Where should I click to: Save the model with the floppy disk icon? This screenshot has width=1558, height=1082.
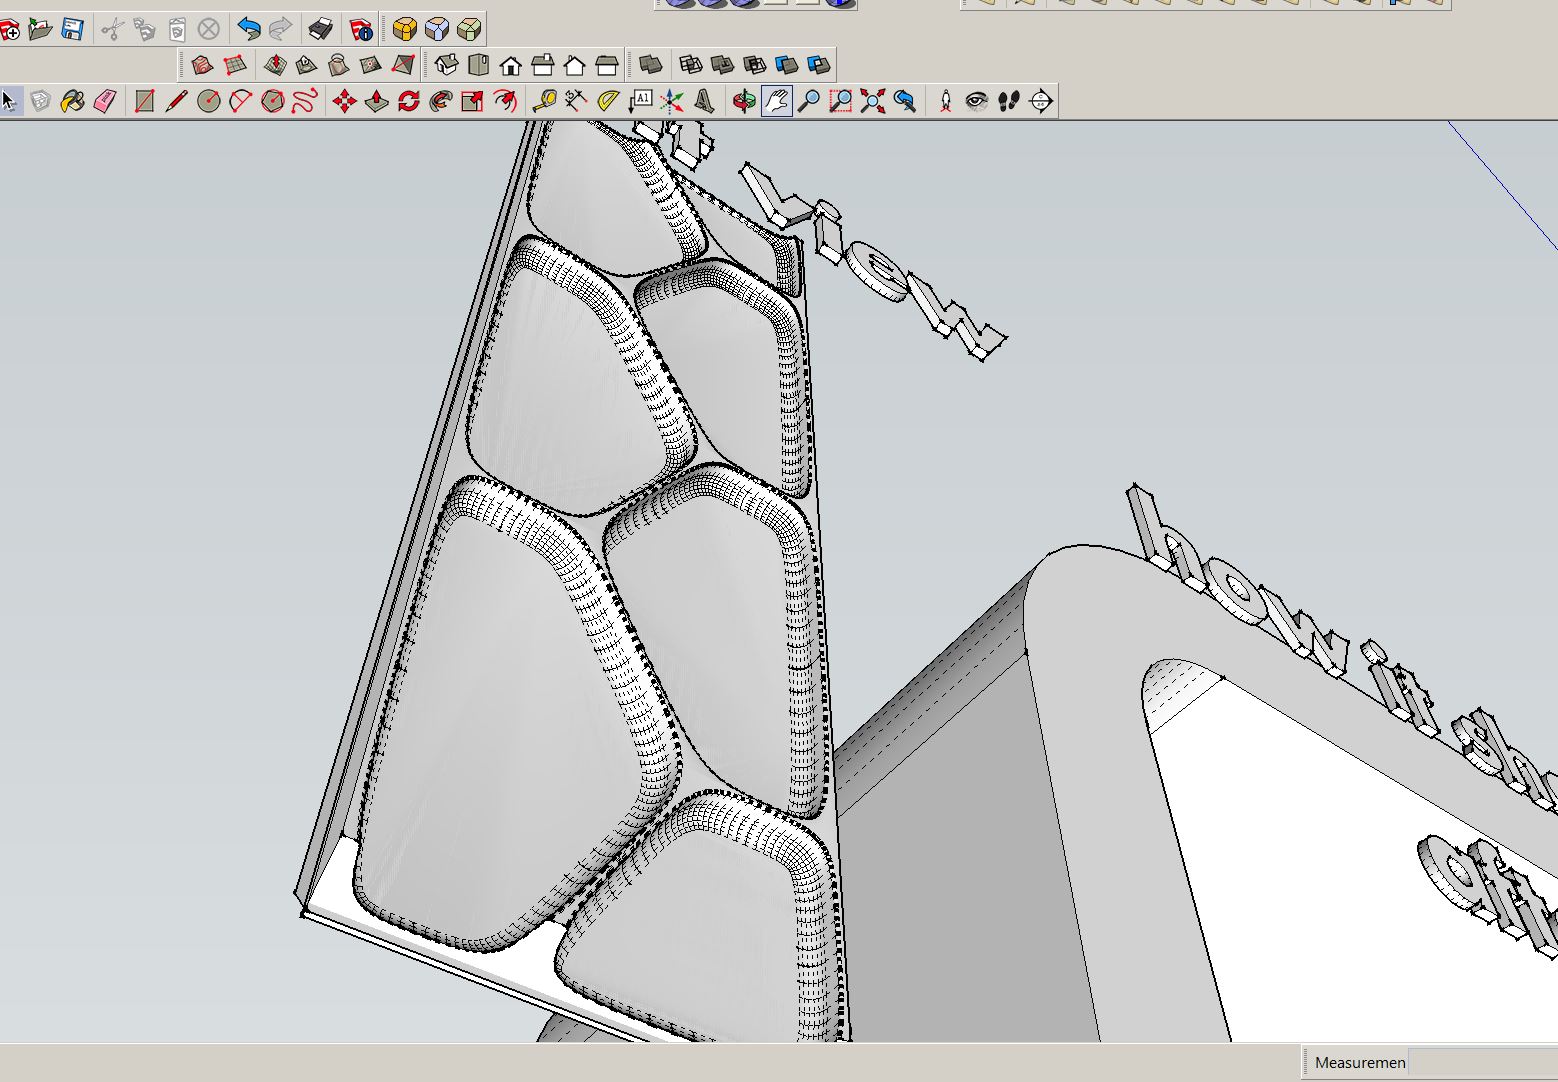tap(73, 29)
